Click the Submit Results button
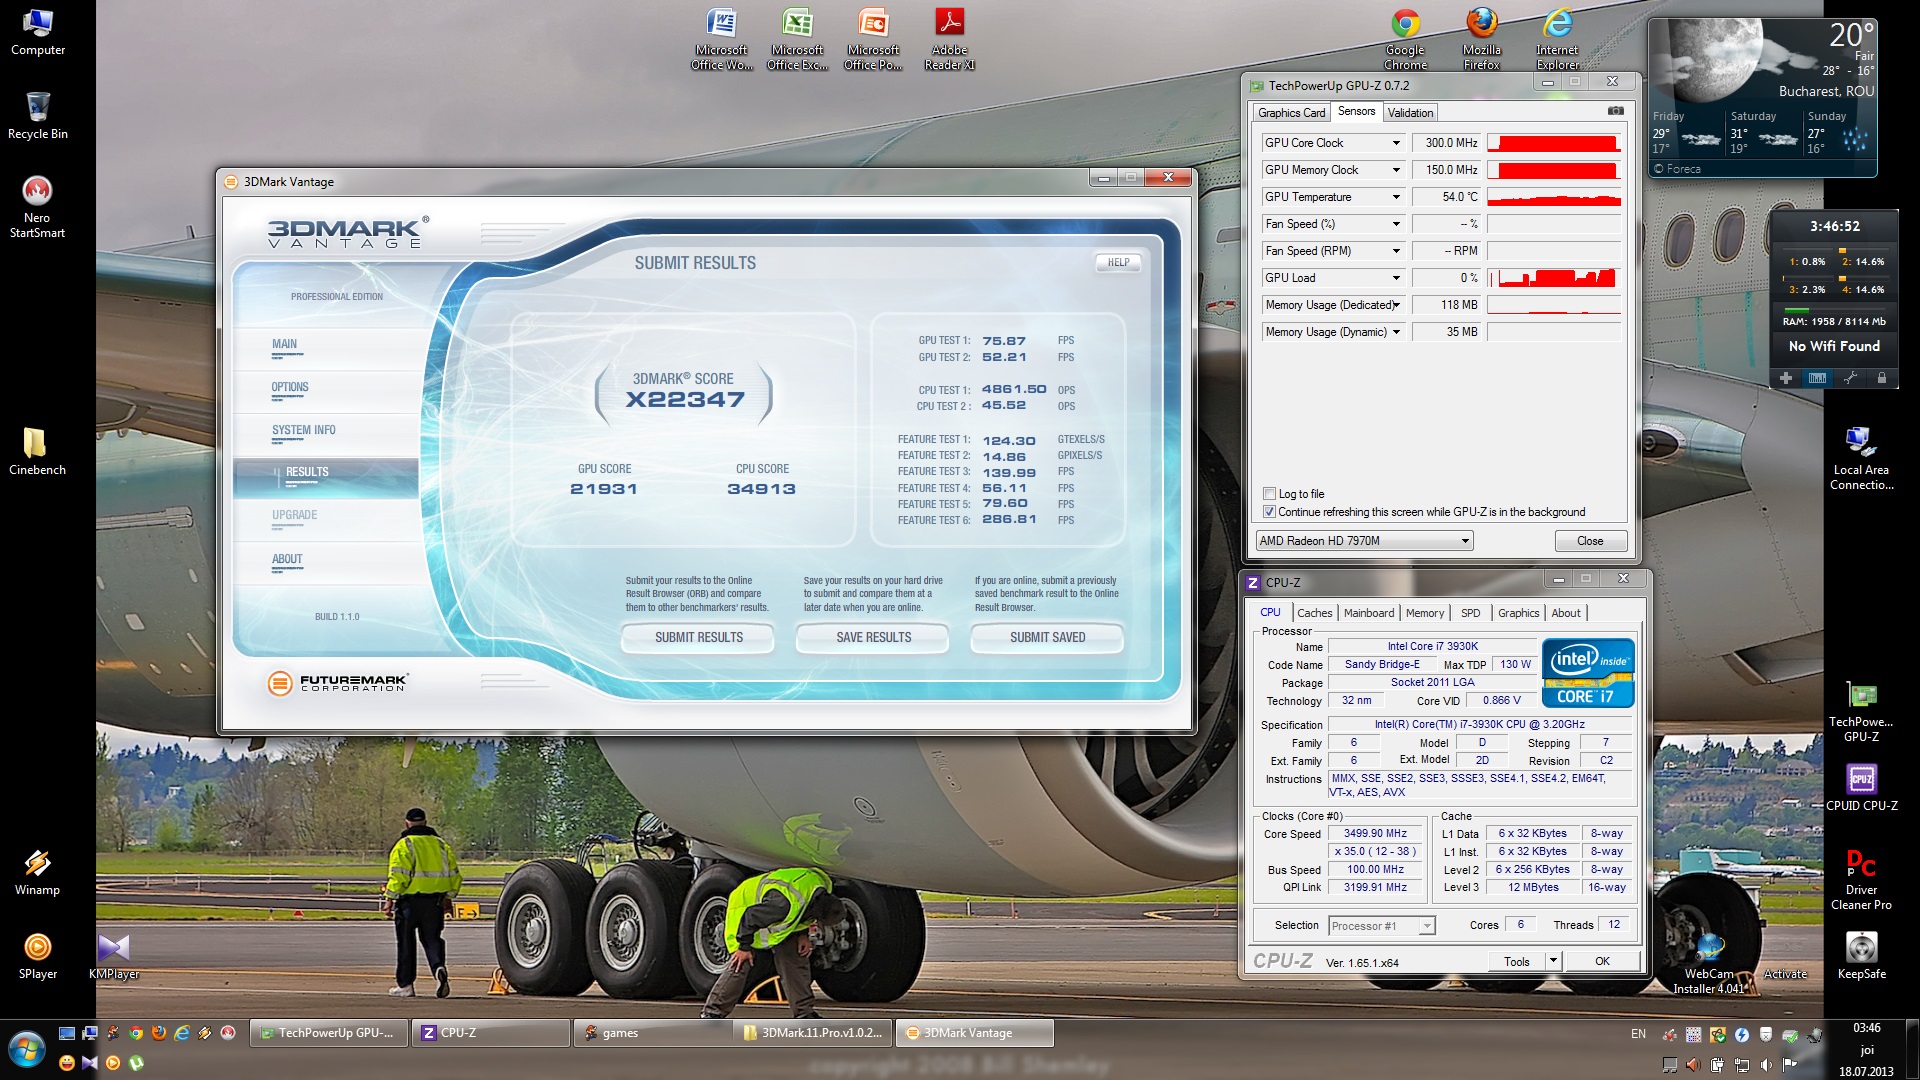 [698, 637]
